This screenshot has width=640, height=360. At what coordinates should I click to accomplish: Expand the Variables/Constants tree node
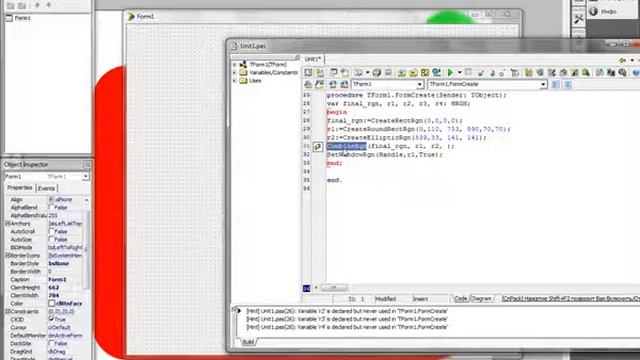coord(235,73)
